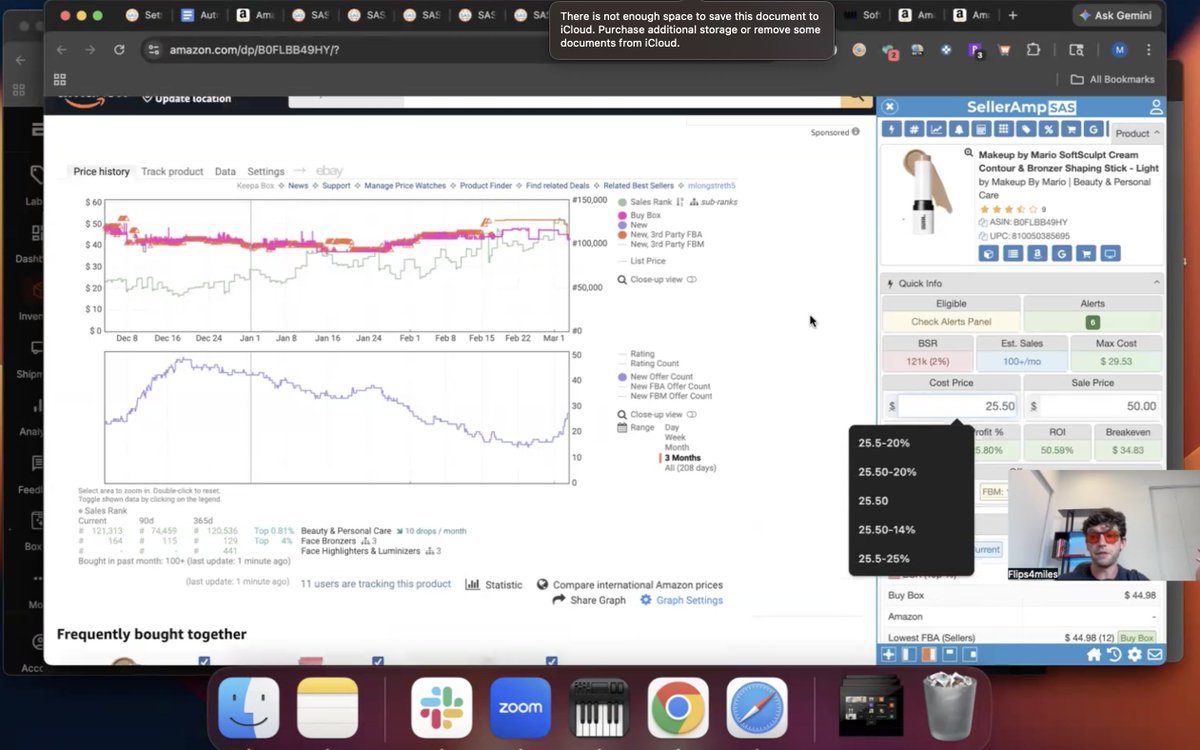
Task: Toggle Sales Rank series in Keepa legend
Action: pos(645,202)
